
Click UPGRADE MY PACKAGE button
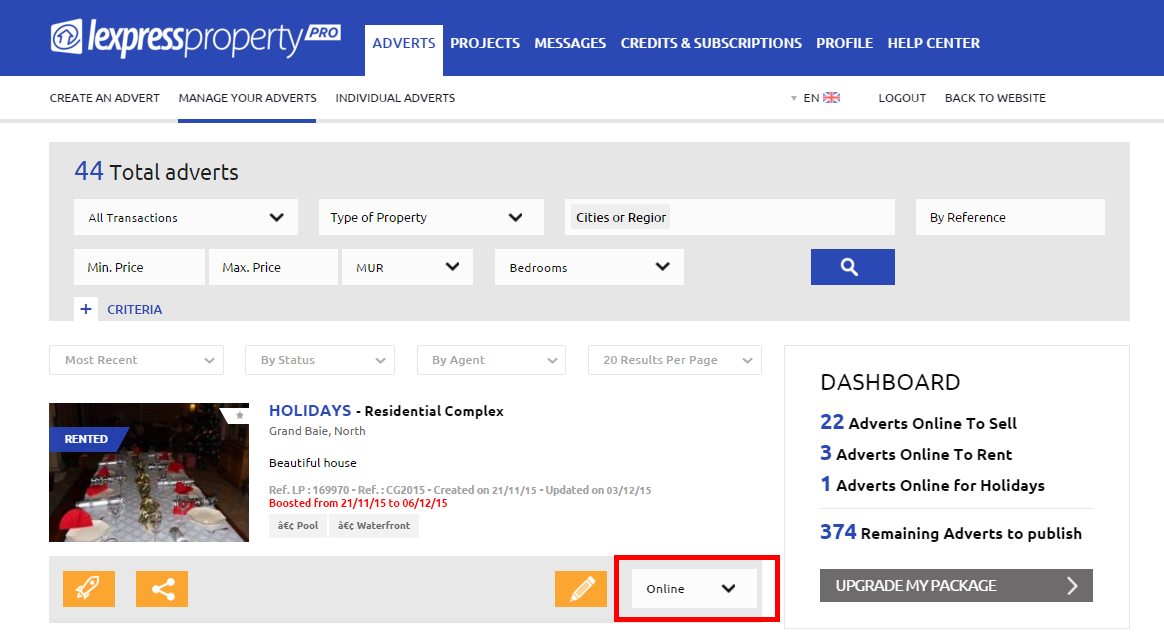point(956,585)
